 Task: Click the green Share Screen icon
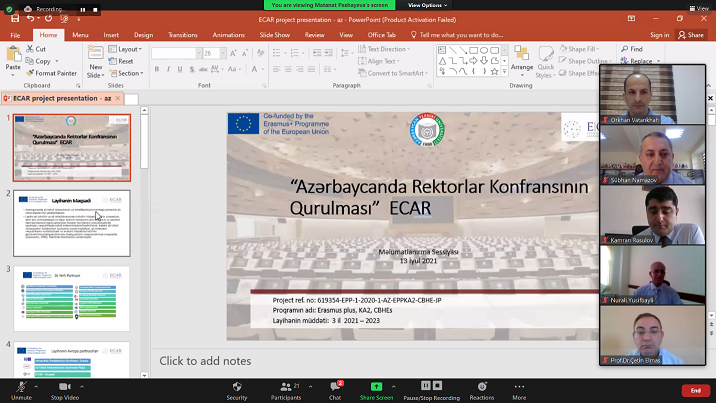376,386
